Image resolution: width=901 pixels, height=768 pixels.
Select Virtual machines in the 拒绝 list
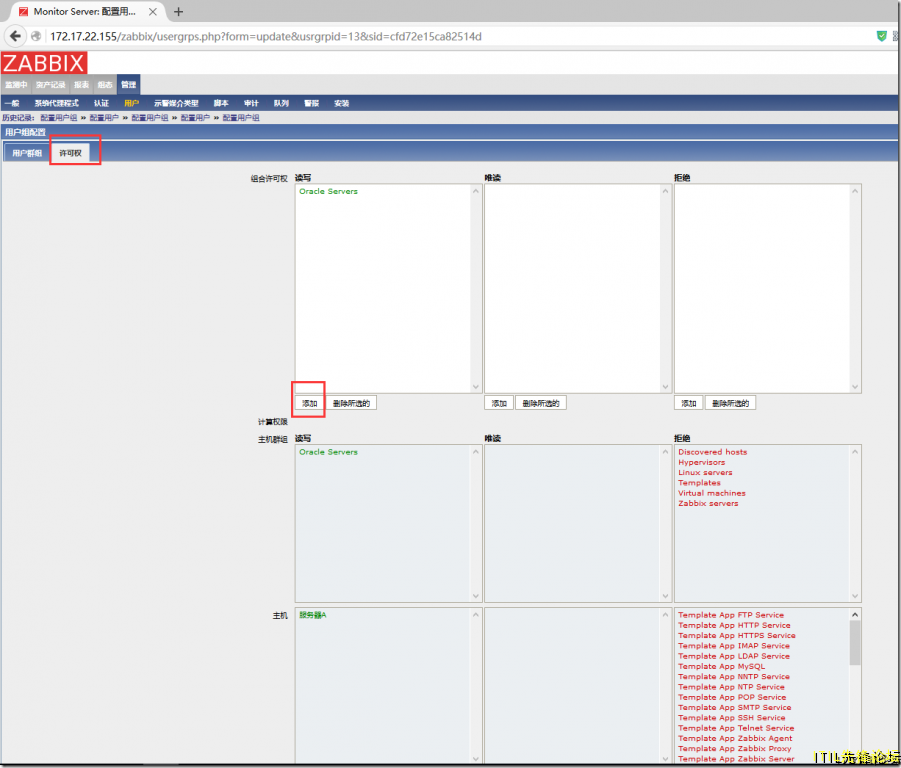pos(711,493)
